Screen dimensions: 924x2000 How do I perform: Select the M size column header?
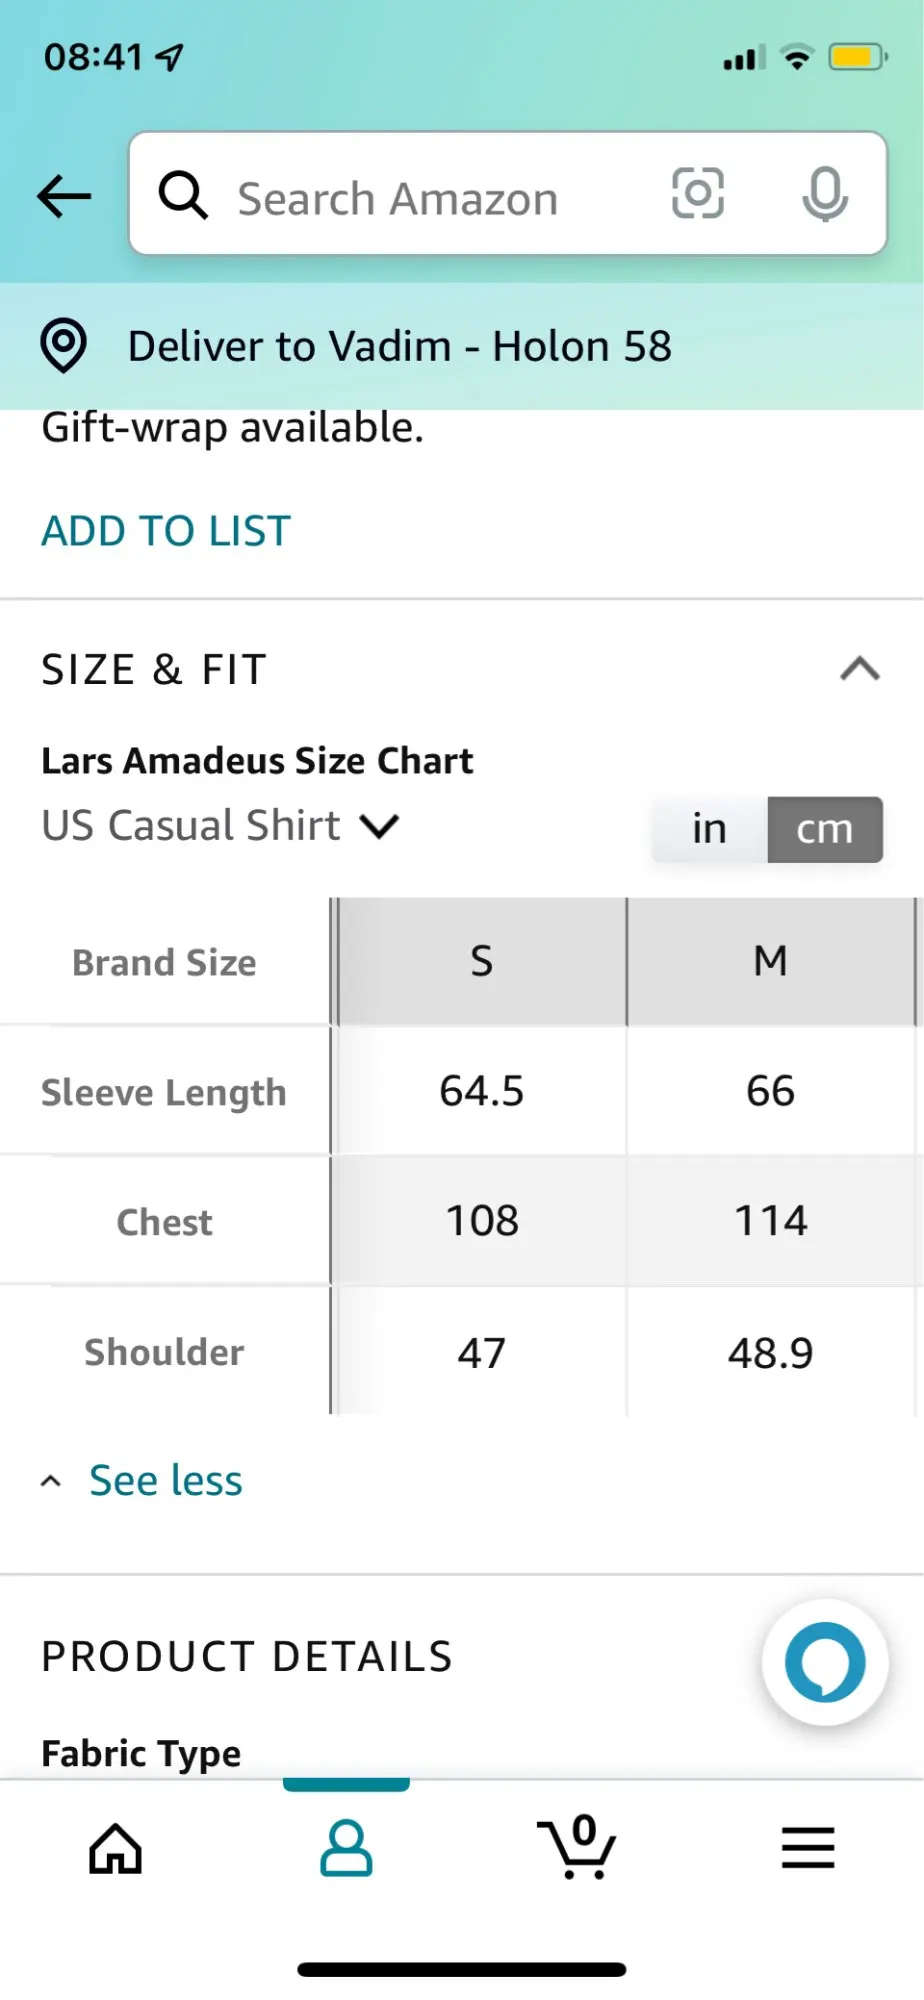click(770, 961)
